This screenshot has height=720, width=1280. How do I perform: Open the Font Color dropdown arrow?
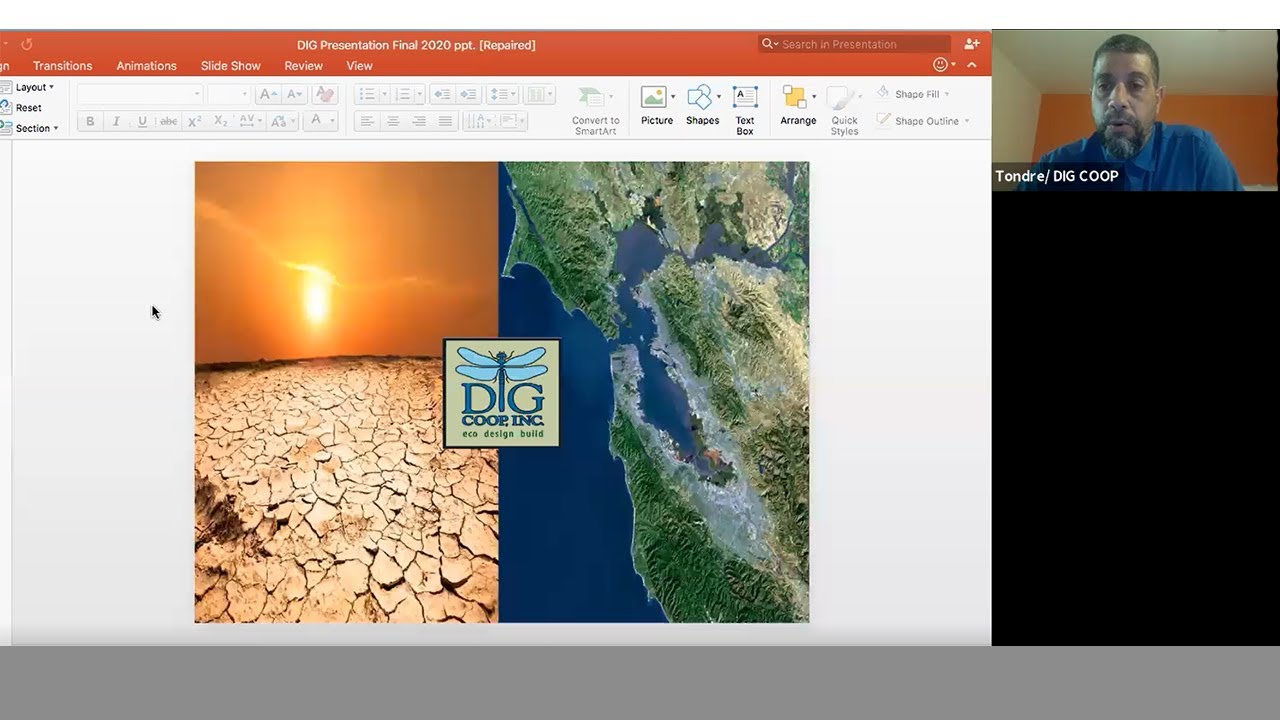[332, 121]
